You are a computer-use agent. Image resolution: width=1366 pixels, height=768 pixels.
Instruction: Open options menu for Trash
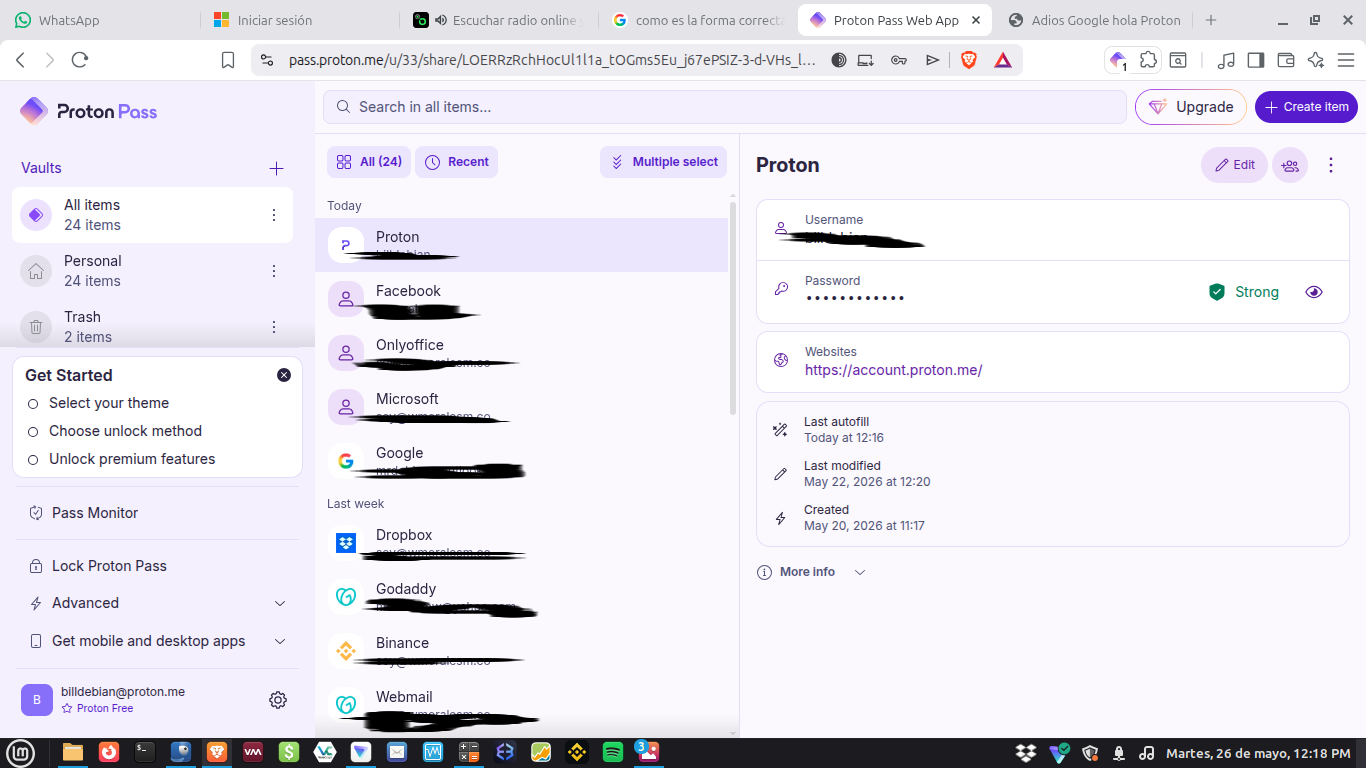pyautogui.click(x=274, y=327)
